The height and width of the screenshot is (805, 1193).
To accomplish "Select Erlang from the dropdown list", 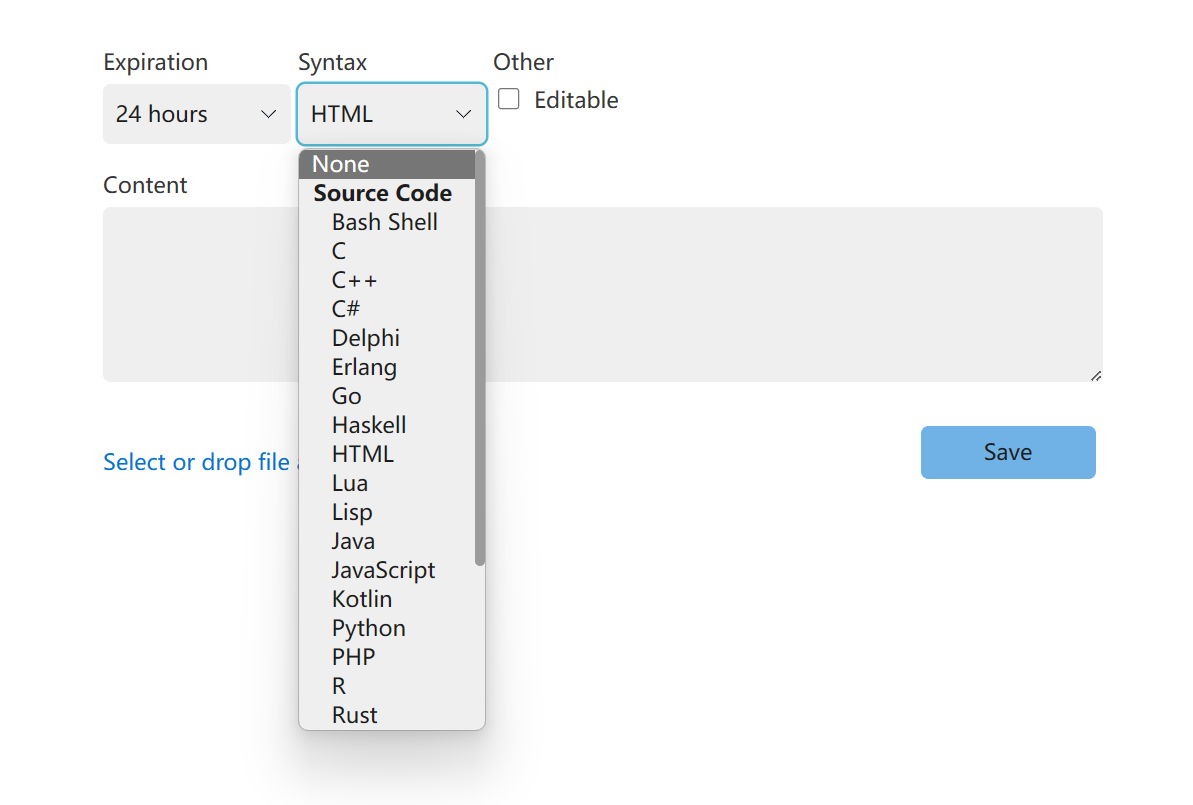I will [x=364, y=367].
